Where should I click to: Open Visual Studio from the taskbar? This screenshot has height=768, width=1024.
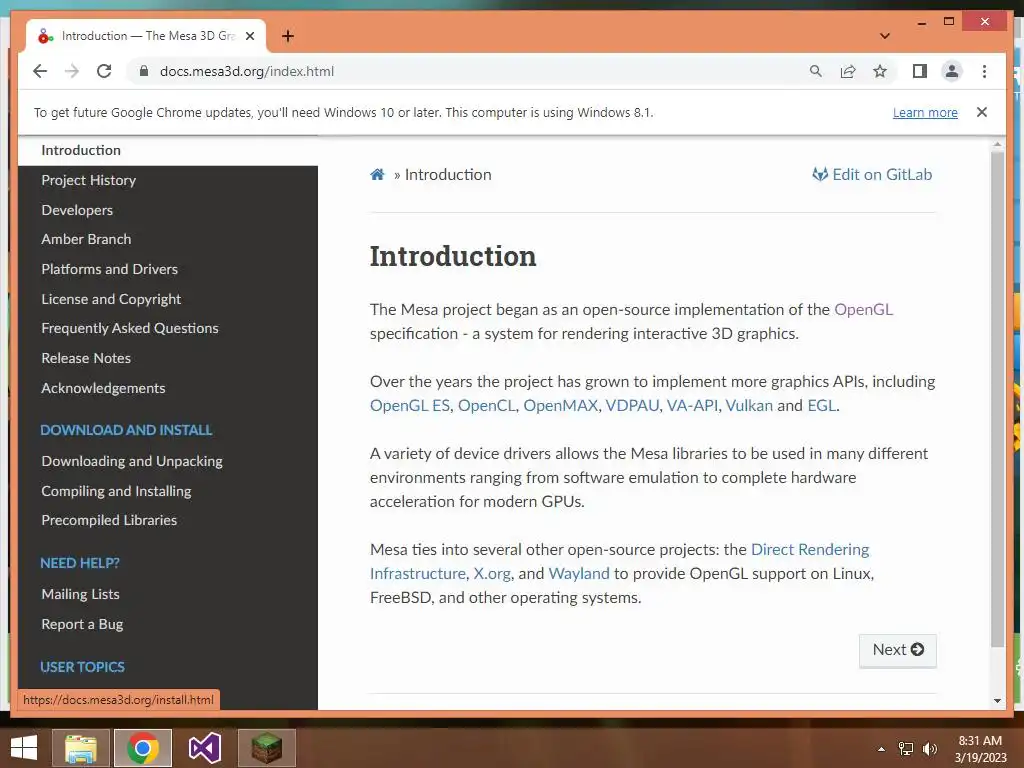pos(204,748)
